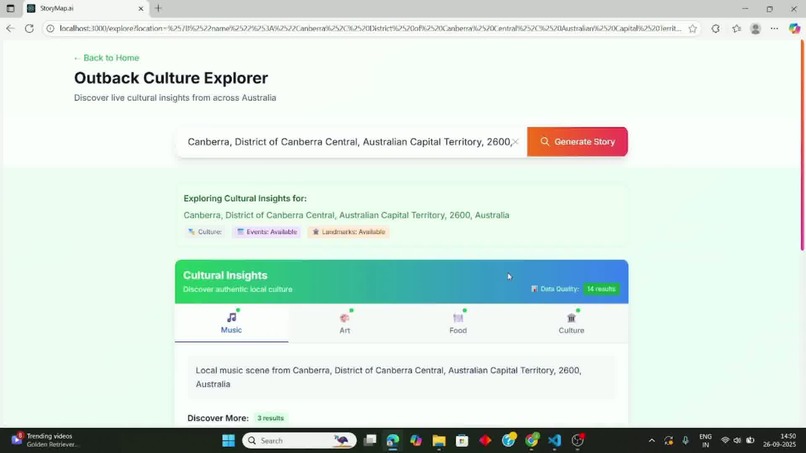This screenshot has height=453, width=806.
Task: Click the Local music scene description text
Action: (x=388, y=377)
